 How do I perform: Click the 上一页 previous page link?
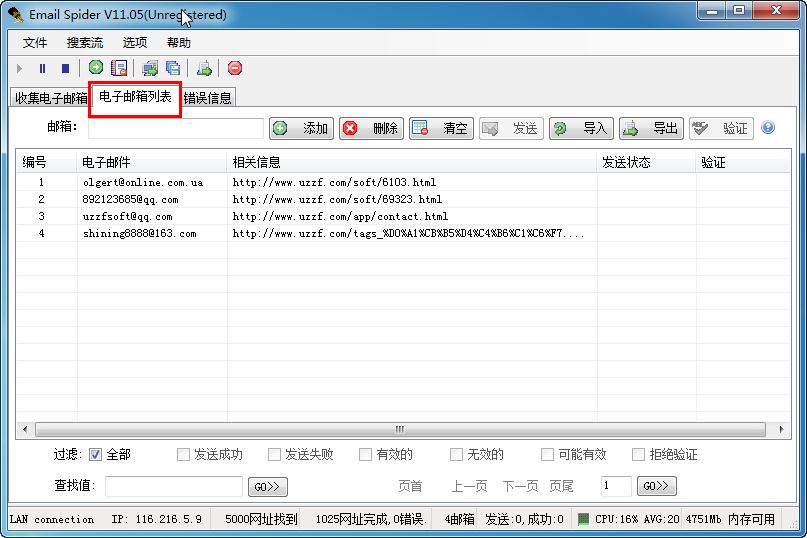coord(469,486)
